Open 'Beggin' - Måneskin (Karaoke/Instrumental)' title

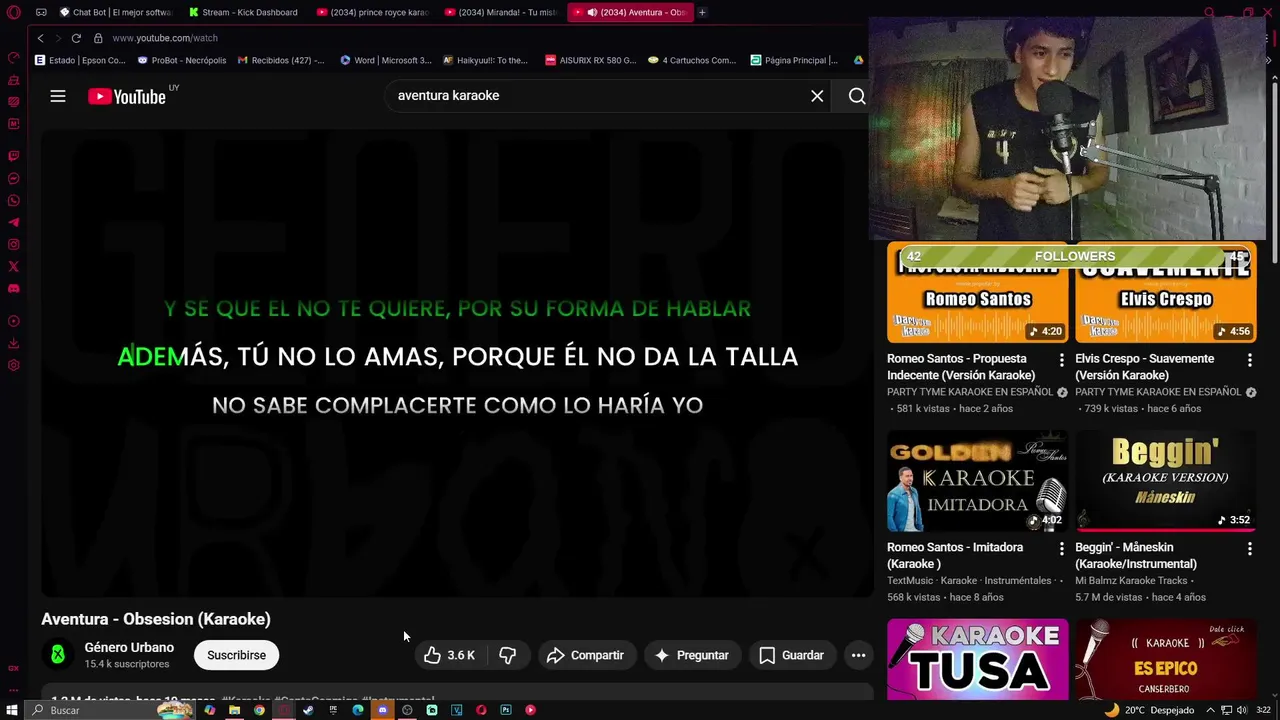click(1135, 555)
